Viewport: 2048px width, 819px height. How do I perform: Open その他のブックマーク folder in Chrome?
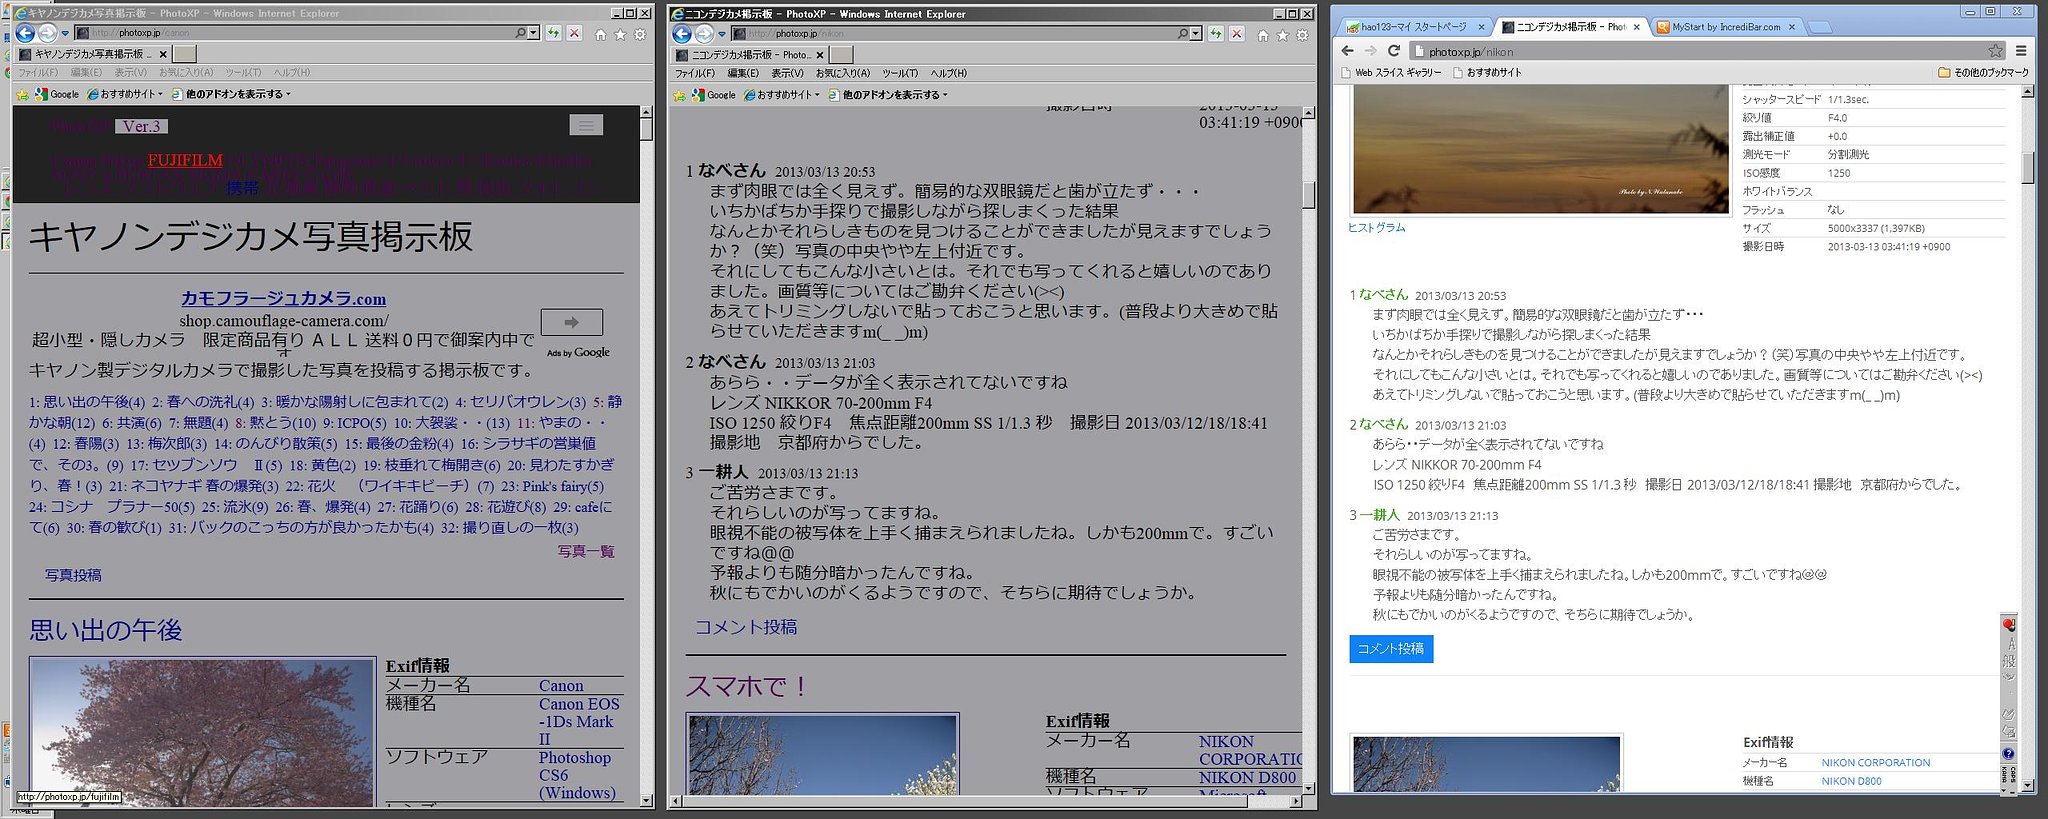(x=1983, y=73)
